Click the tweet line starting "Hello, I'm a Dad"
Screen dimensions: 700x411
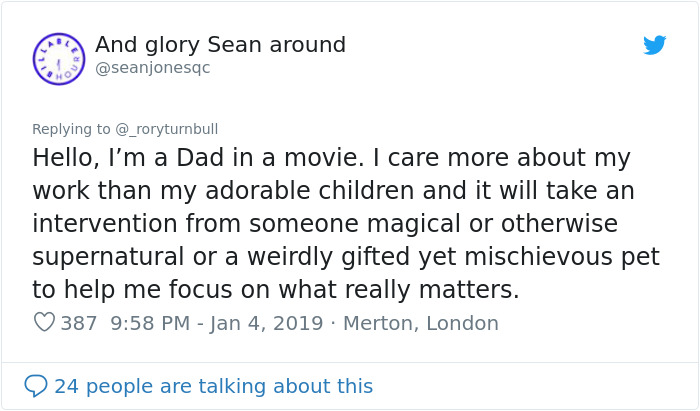click(x=331, y=158)
